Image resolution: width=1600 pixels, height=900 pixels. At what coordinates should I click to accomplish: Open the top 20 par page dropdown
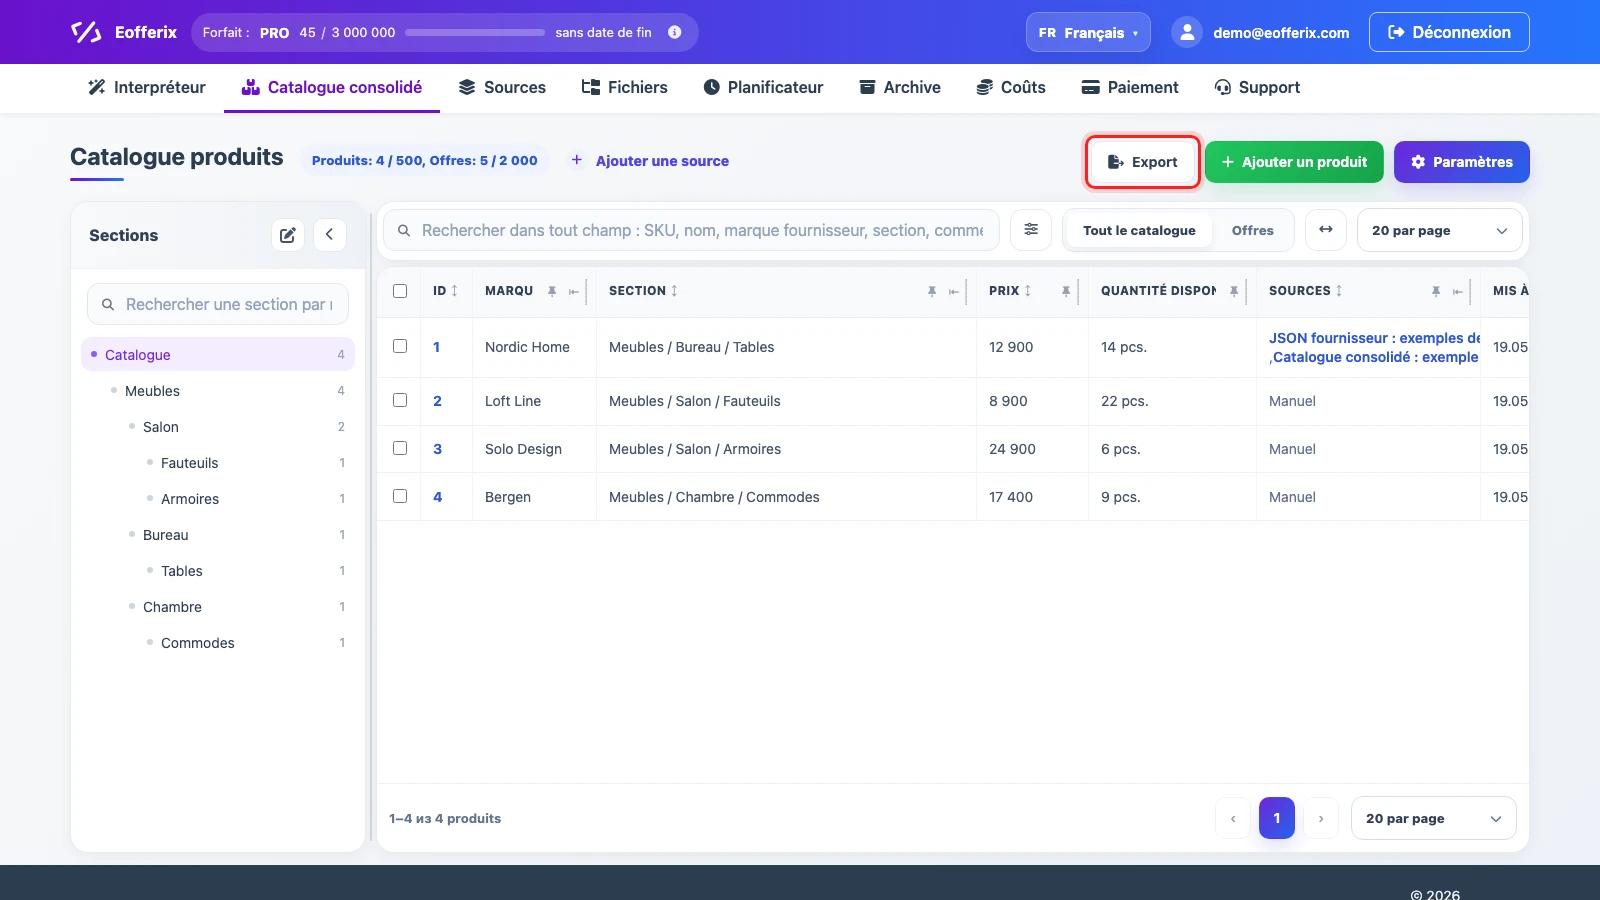[x=1440, y=230]
